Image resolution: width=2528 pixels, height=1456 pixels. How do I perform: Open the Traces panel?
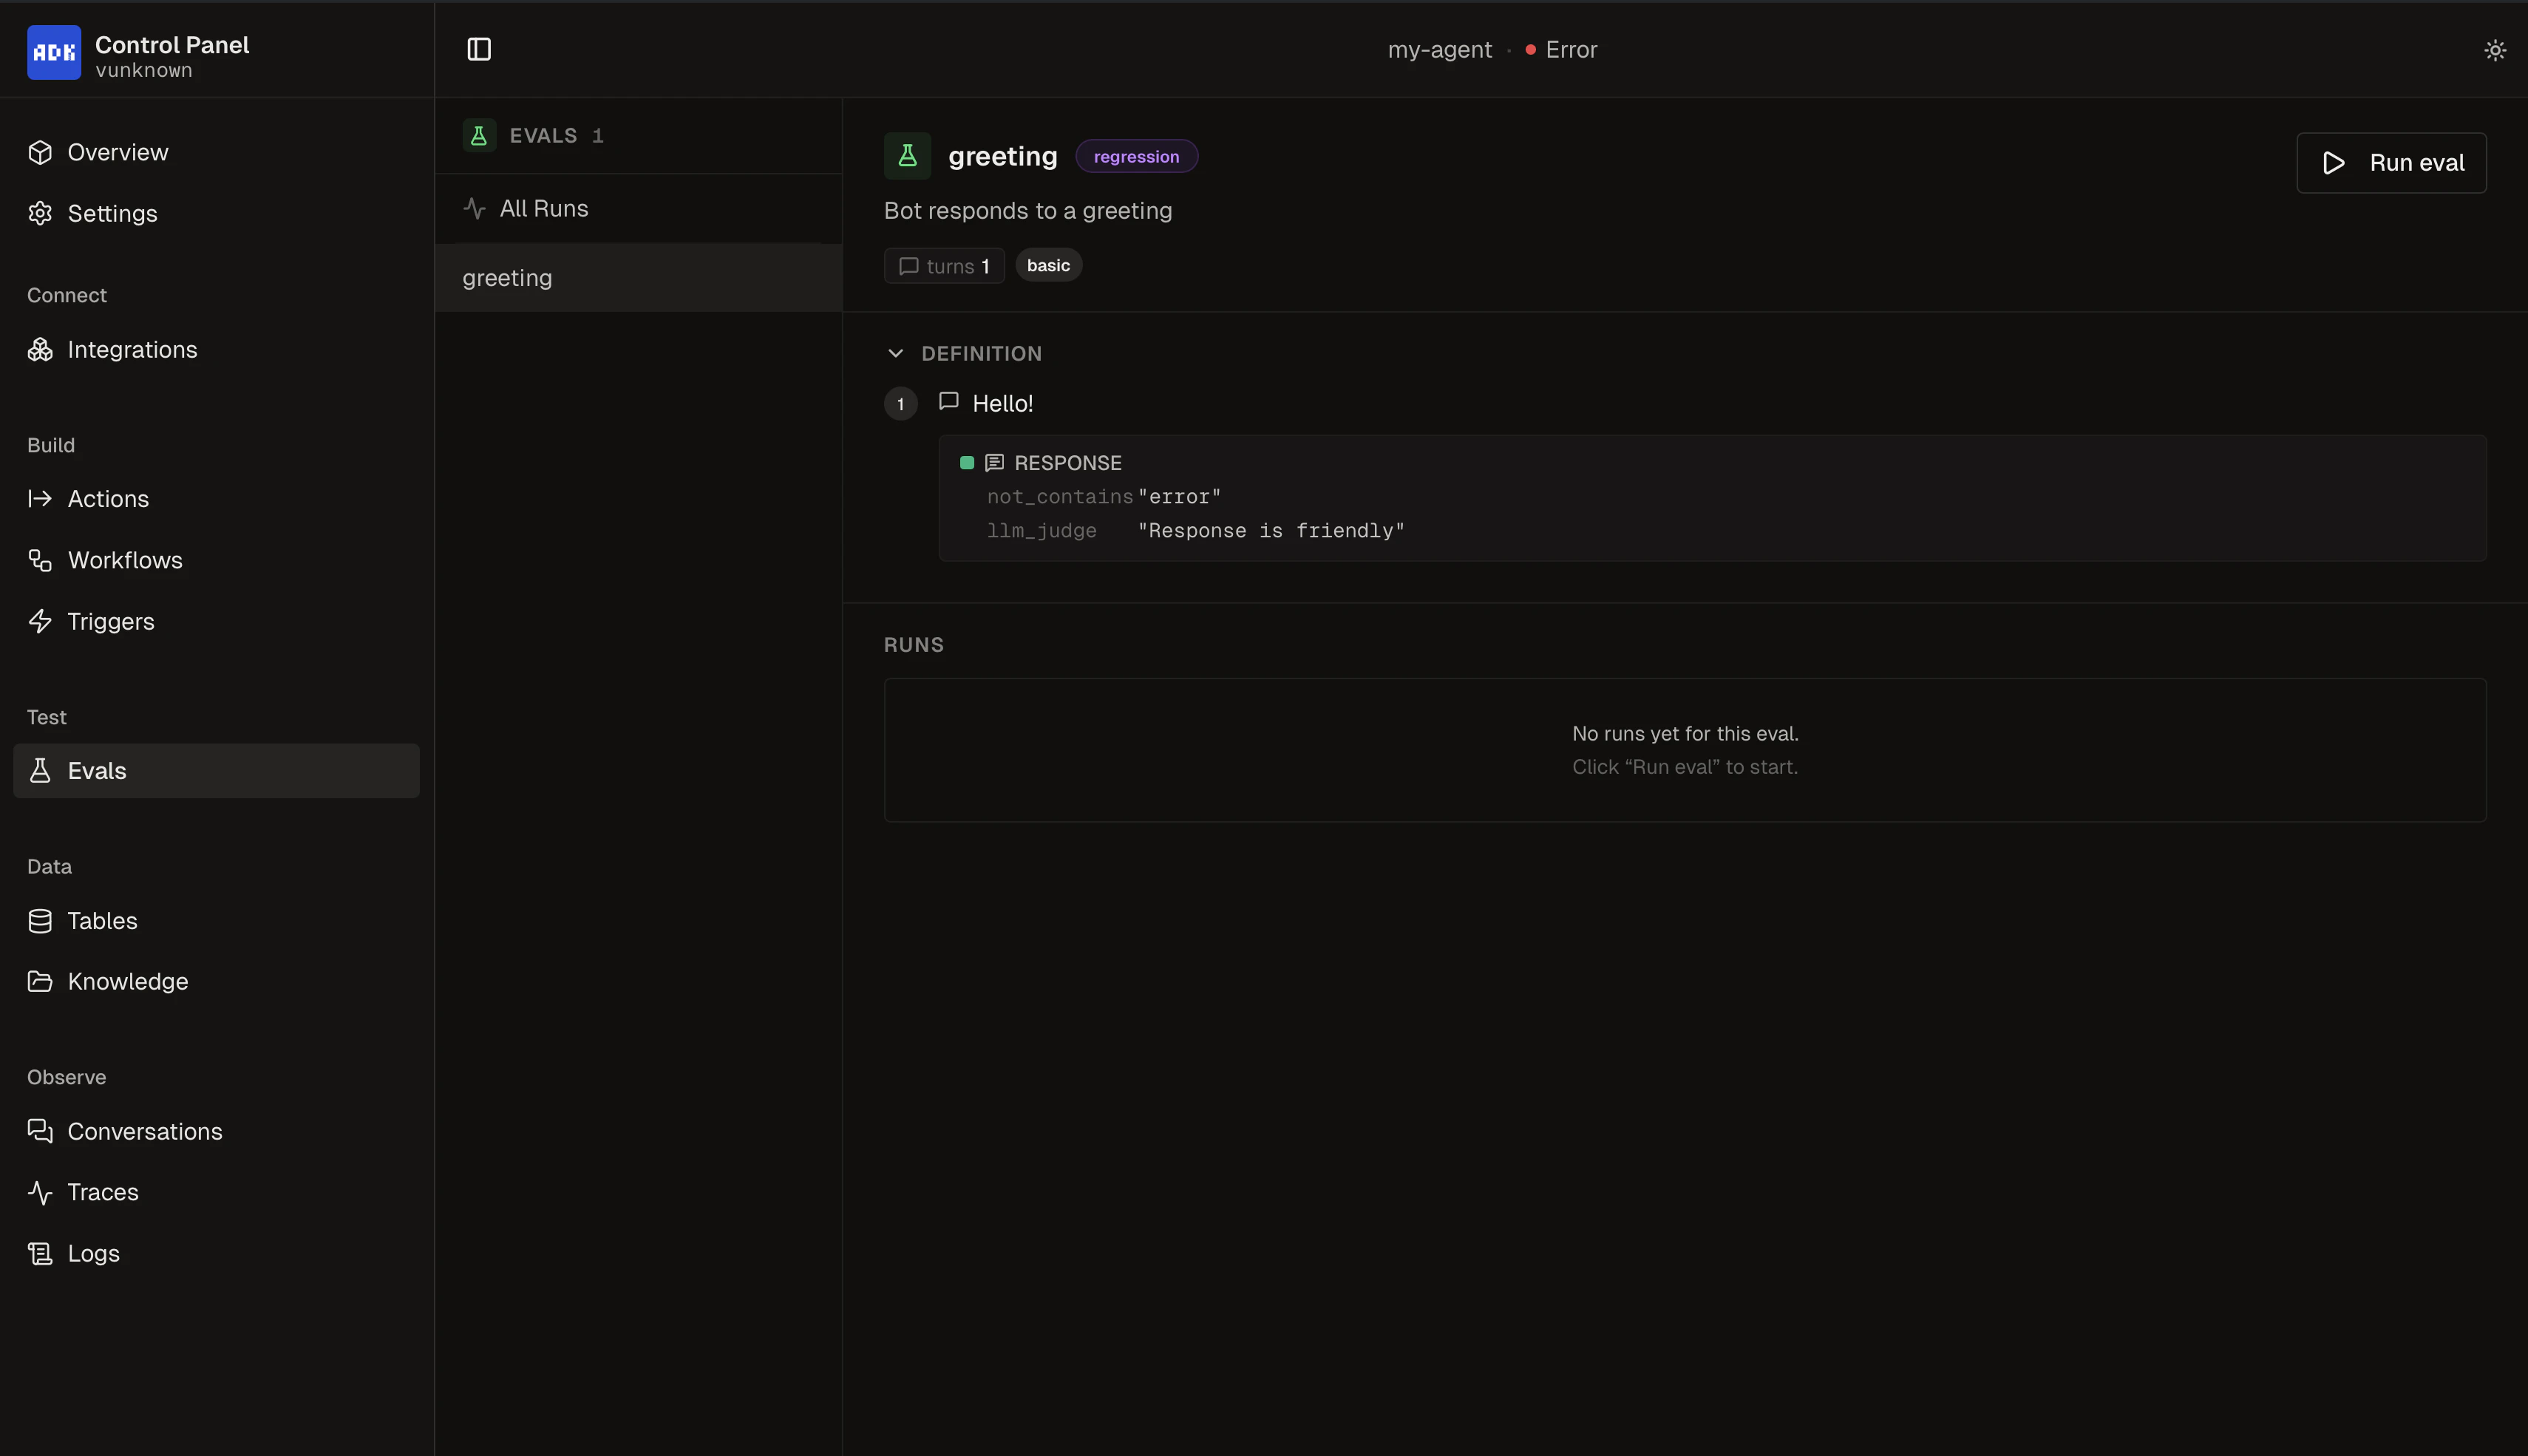pyautogui.click(x=103, y=1191)
